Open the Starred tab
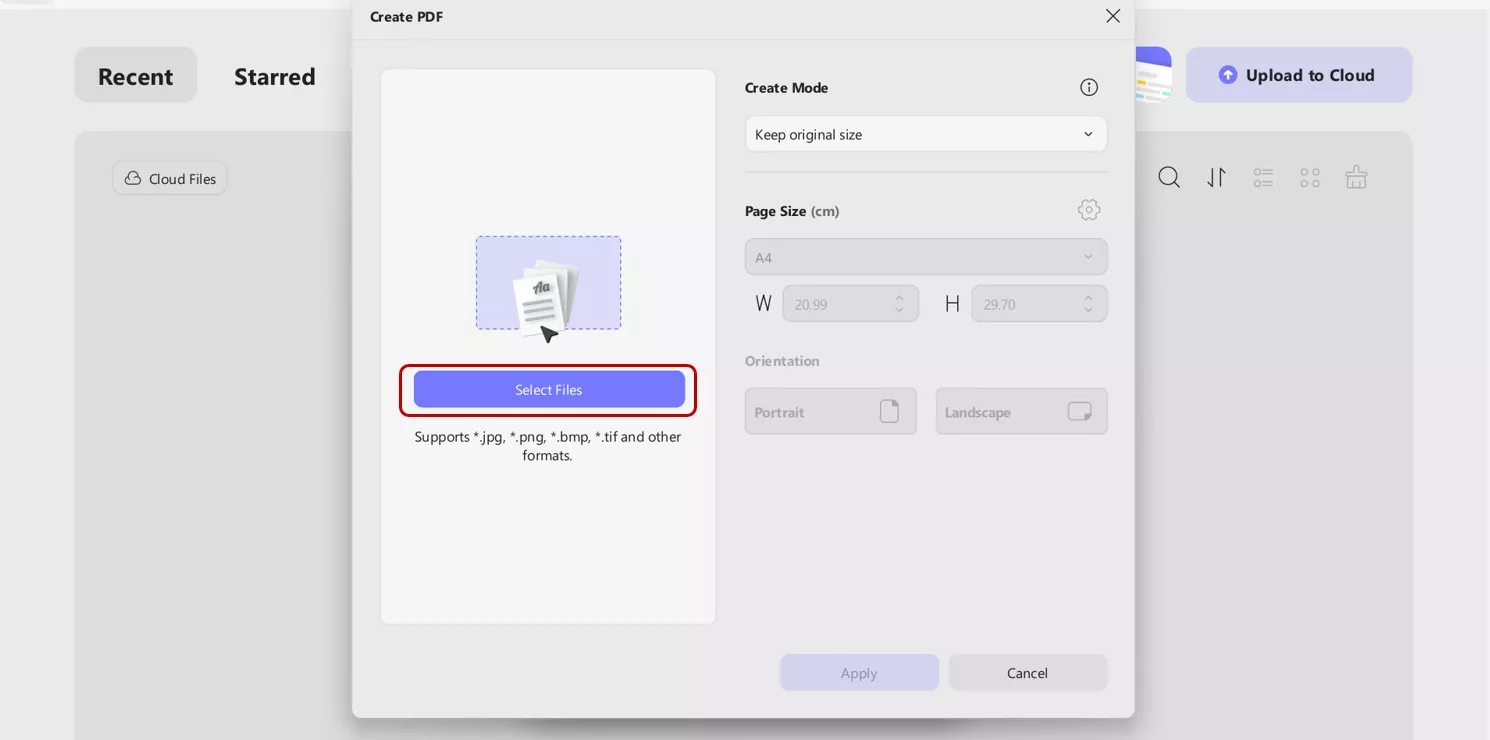The height and width of the screenshot is (740, 1490). coord(275,76)
